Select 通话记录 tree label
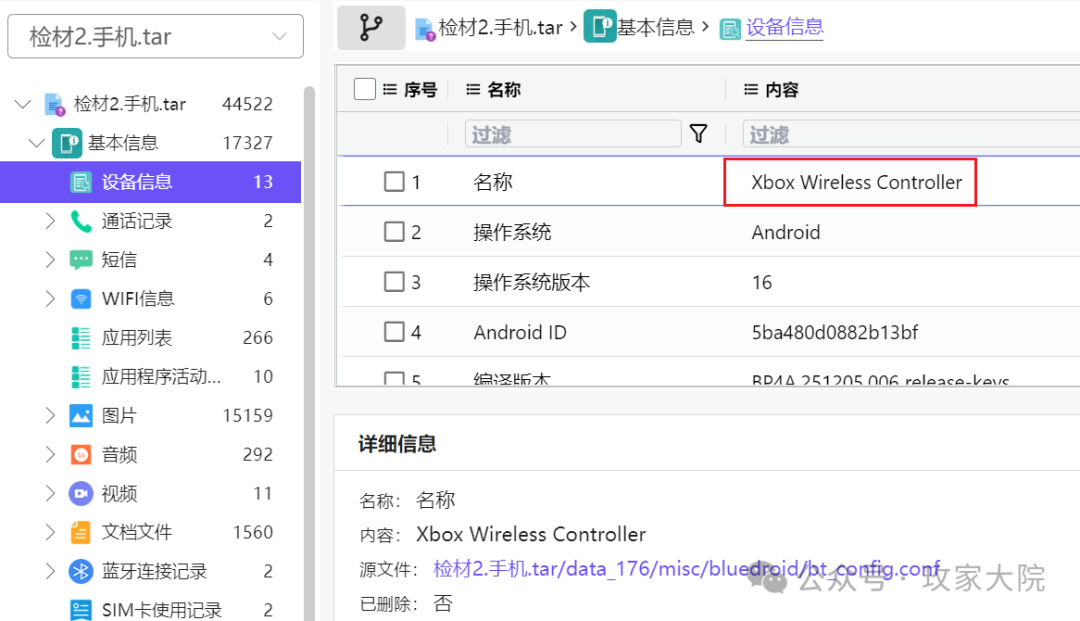The width and height of the screenshot is (1080, 621). click(136, 221)
